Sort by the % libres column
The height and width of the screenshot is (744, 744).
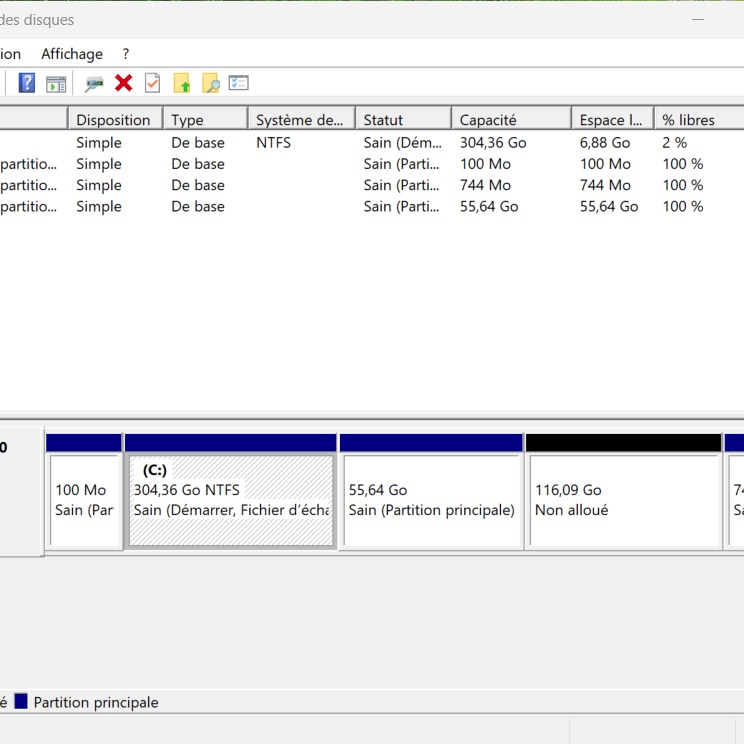688,120
